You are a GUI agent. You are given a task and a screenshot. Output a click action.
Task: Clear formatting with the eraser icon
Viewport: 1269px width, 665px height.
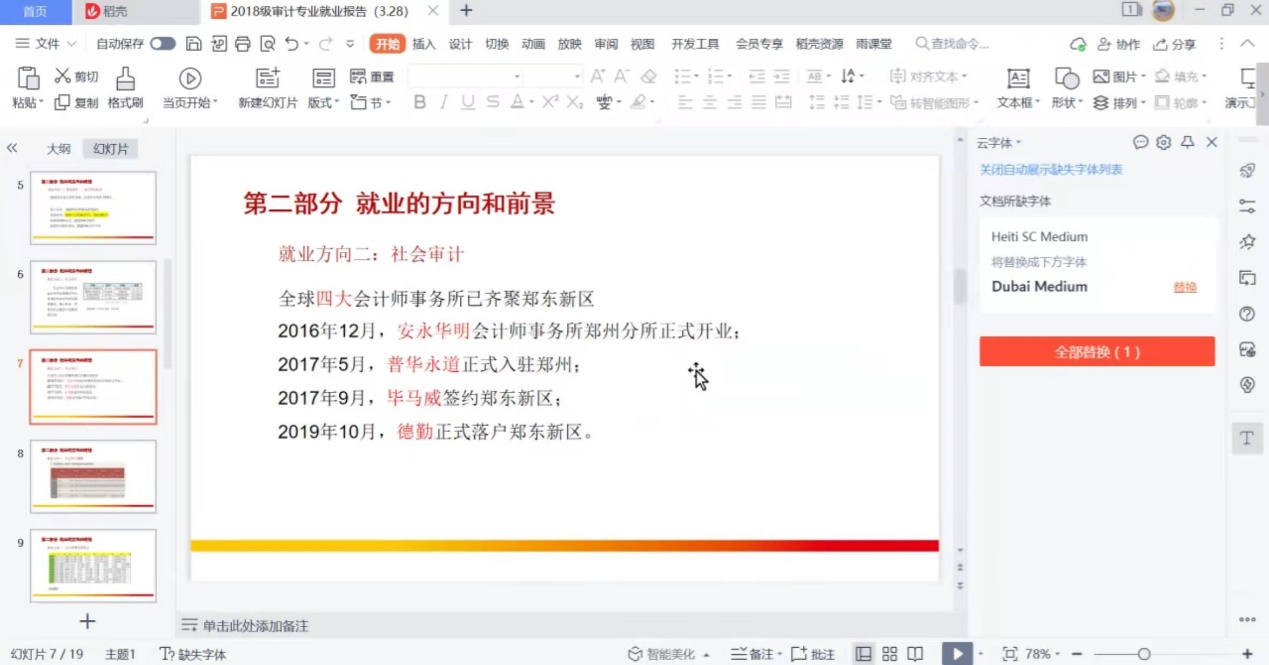point(649,76)
